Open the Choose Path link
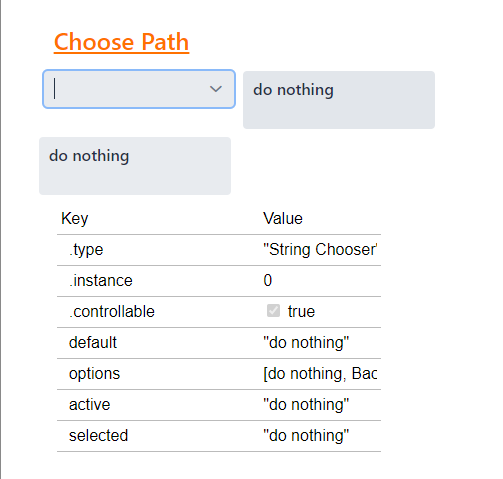Screen dimensions: 503x479 point(121,42)
